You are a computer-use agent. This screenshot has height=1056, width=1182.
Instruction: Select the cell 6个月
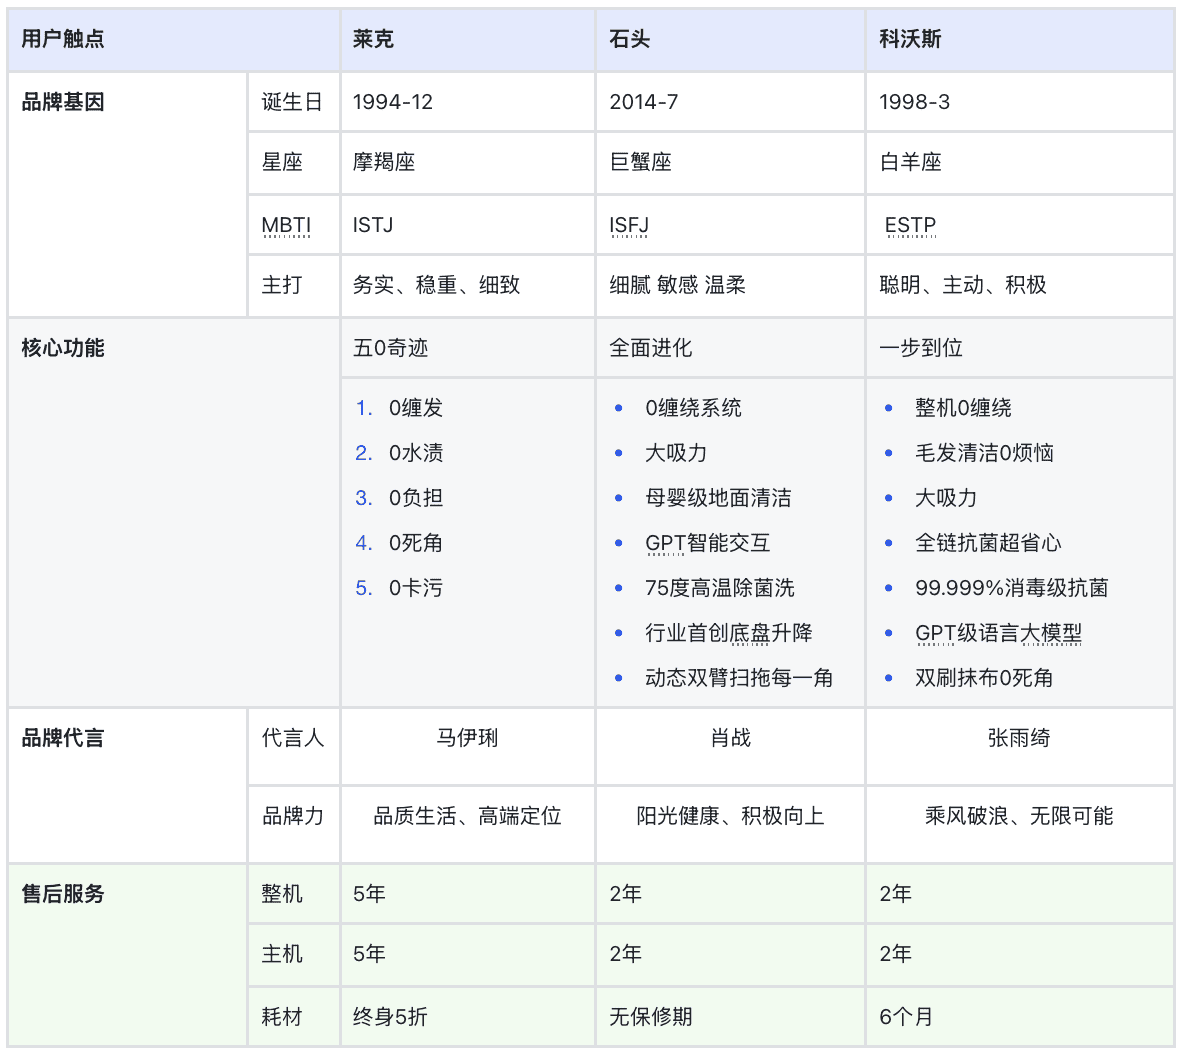pyautogui.click(x=1020, y=1017)
